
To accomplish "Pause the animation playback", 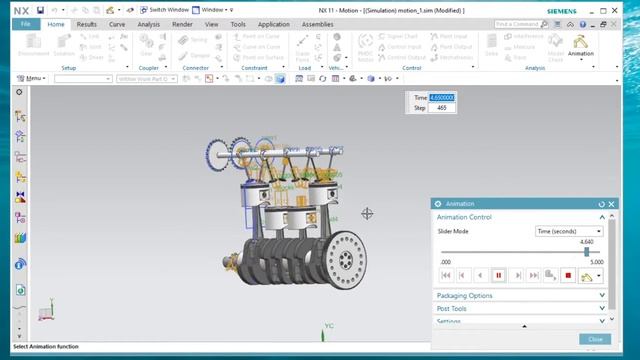I will (x=498, y=276).
